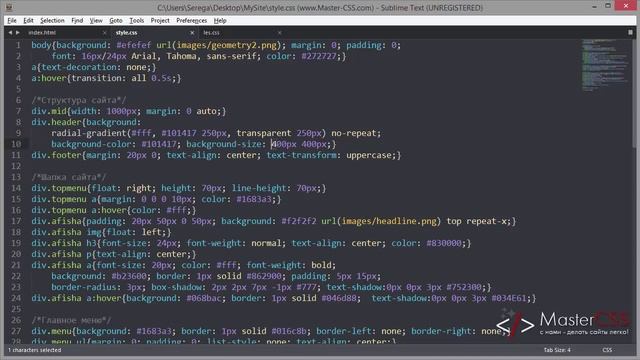Click the Sublime Text icon in title bar

point(9,7)
